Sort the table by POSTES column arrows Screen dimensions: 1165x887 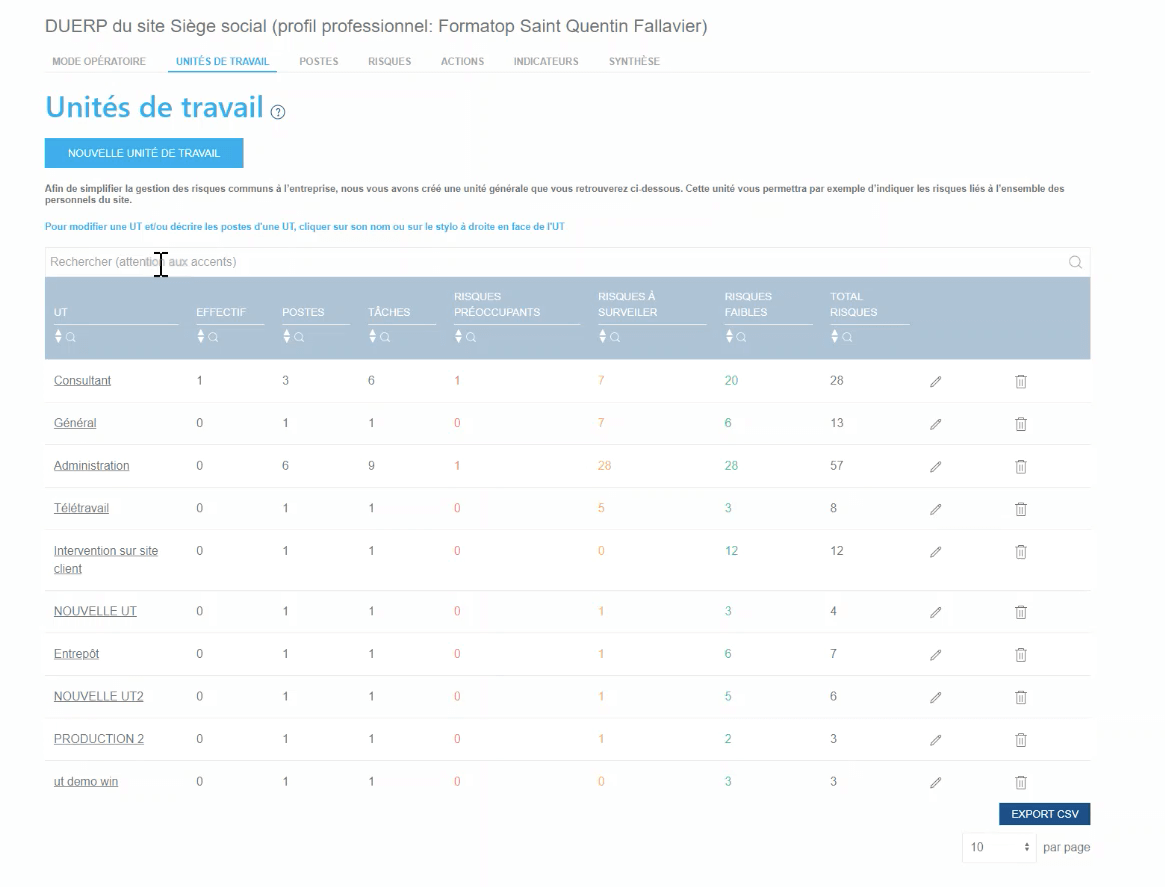tap(287, 337)
